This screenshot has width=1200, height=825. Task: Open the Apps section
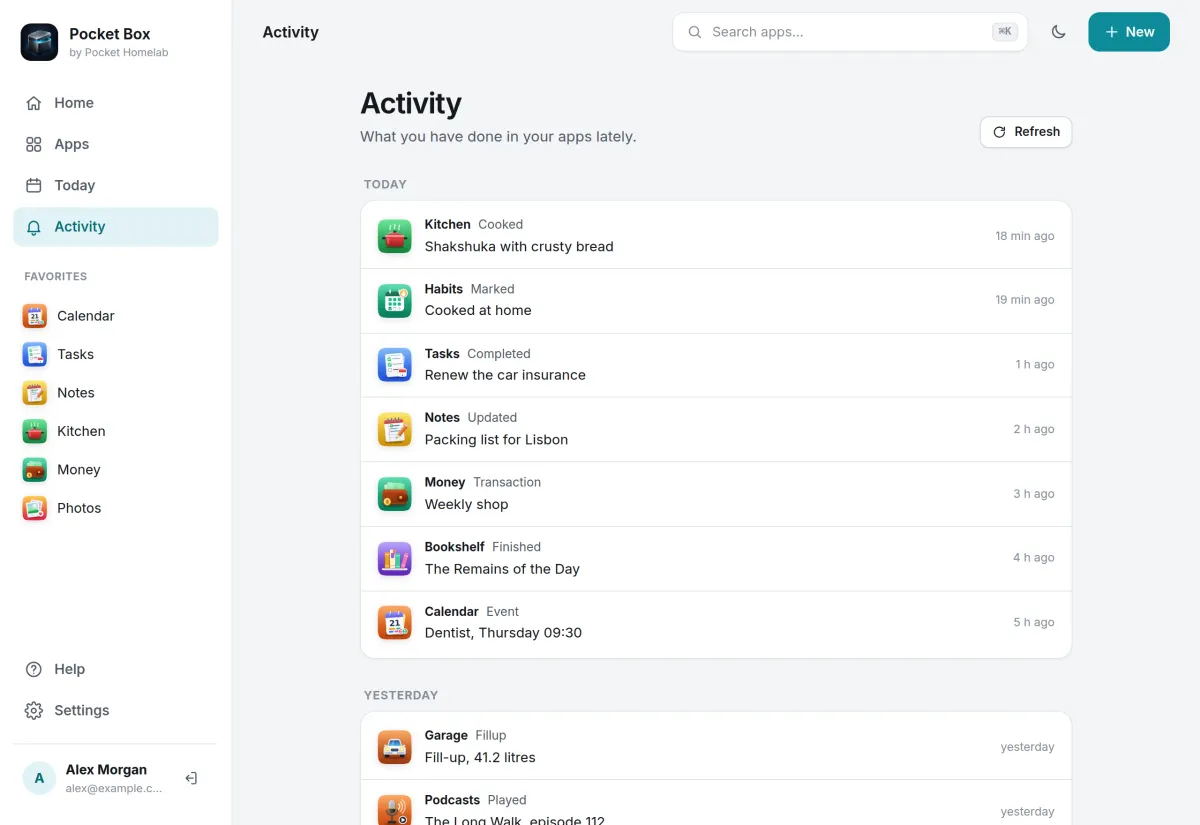tap(116, 144)
